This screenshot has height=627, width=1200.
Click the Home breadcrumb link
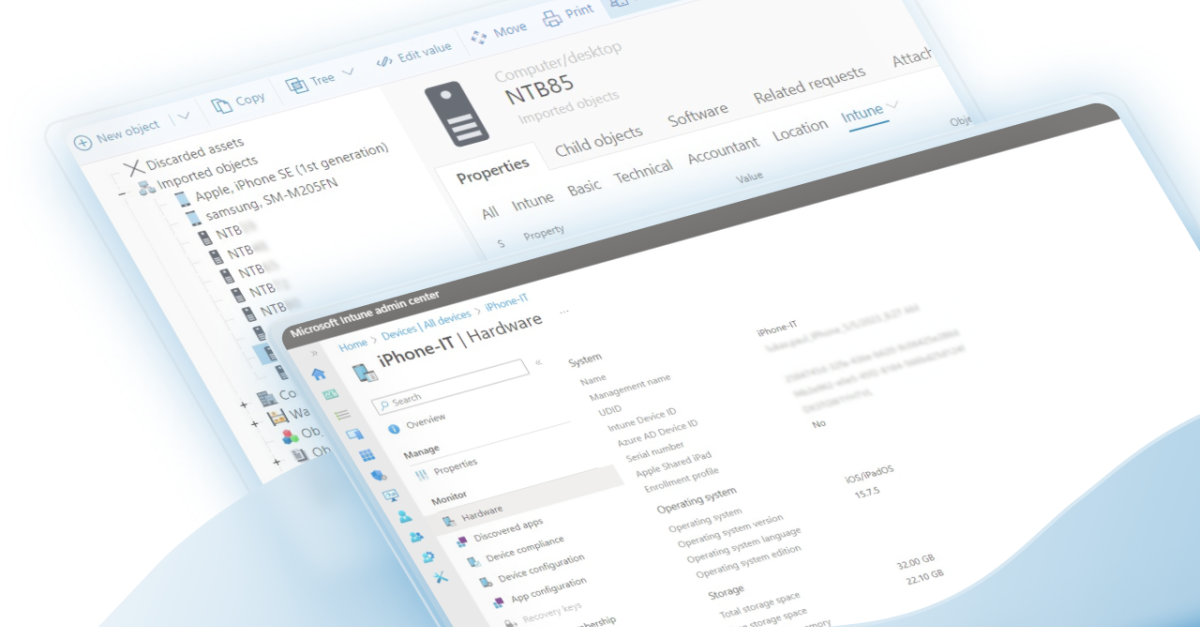pos(352,343)
